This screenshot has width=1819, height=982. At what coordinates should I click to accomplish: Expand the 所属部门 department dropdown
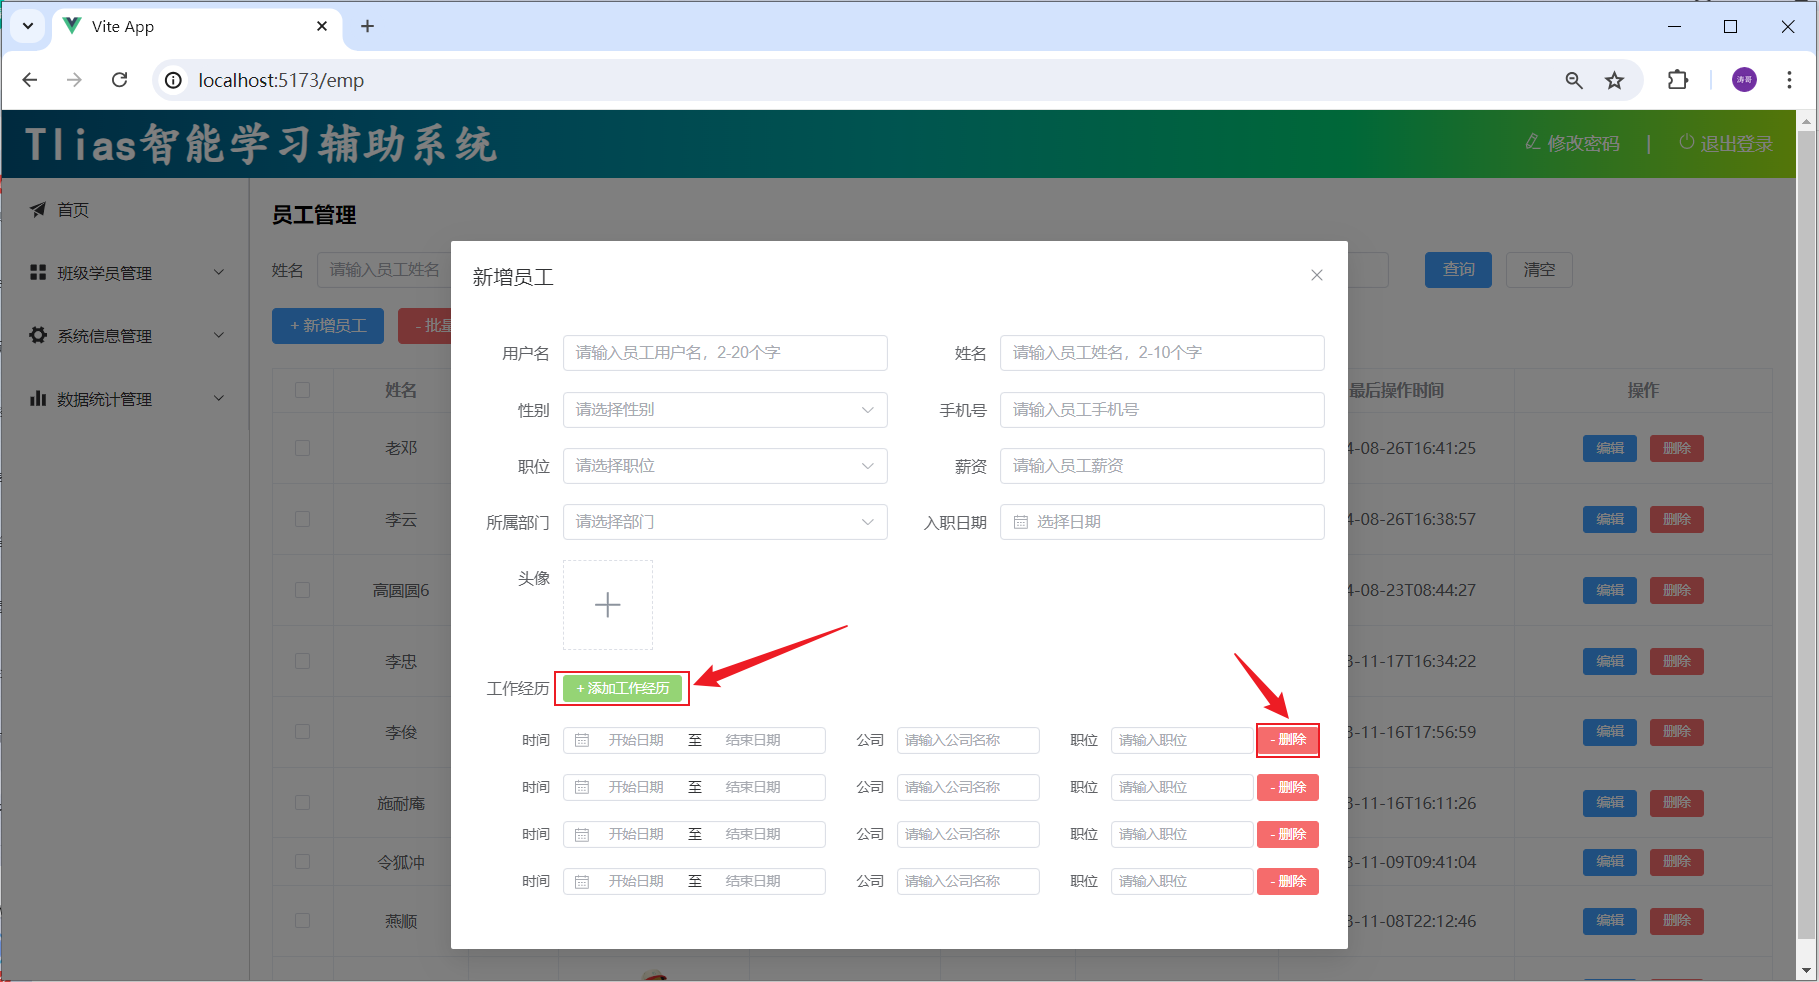click(x=724, y=522)
